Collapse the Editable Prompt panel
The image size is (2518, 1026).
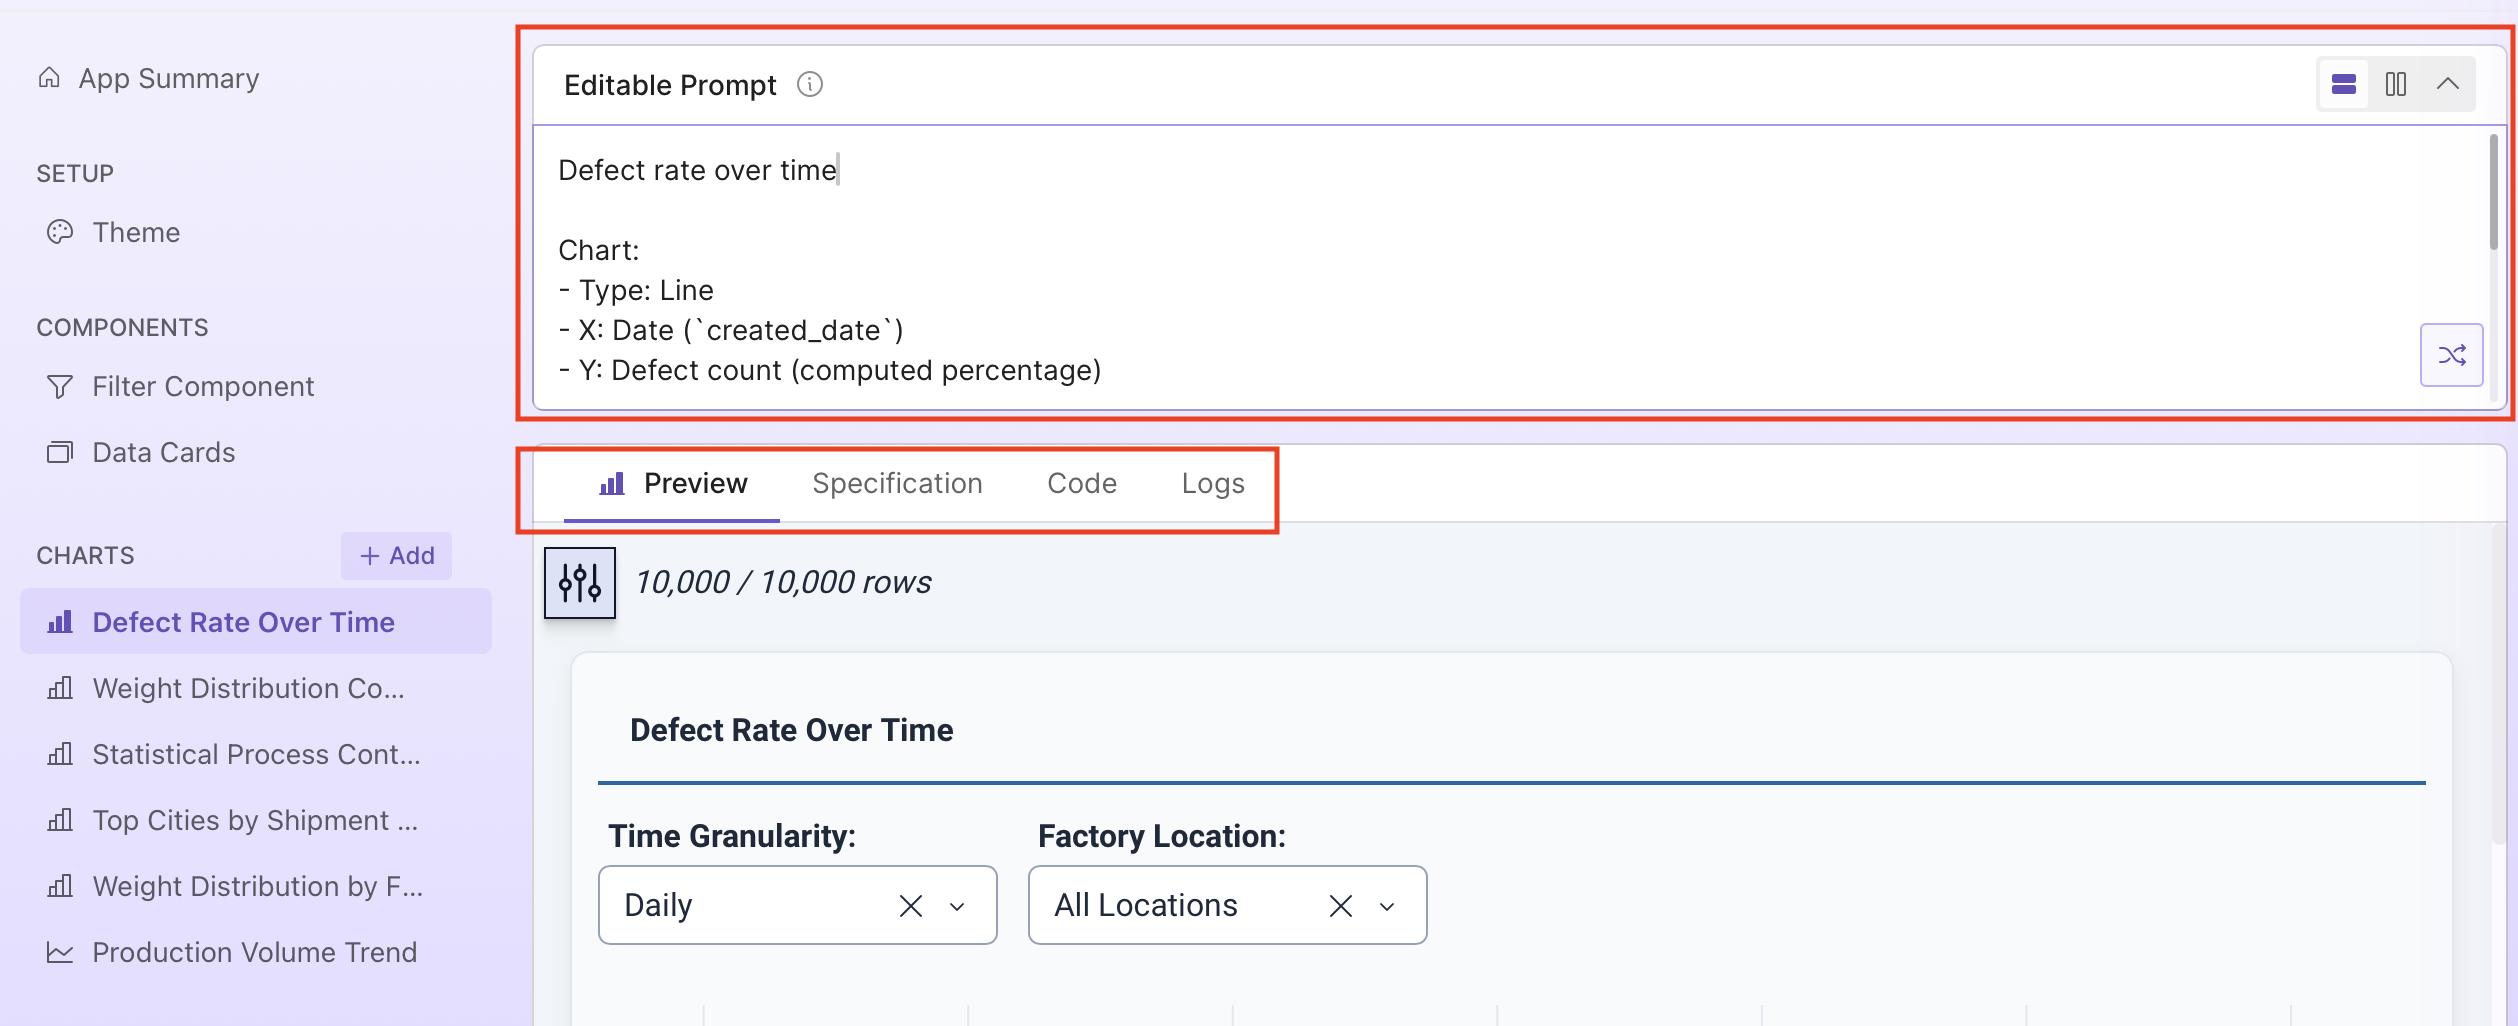click(2447, 85)
